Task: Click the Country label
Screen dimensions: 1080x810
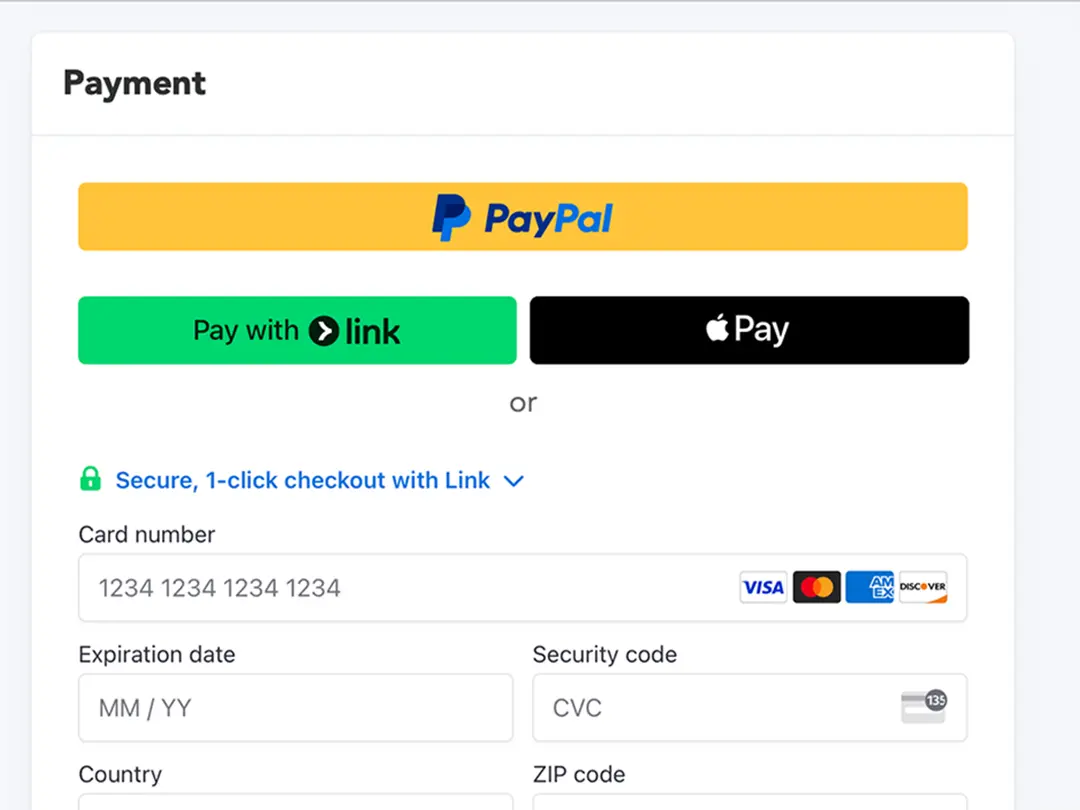Action: 120,775
